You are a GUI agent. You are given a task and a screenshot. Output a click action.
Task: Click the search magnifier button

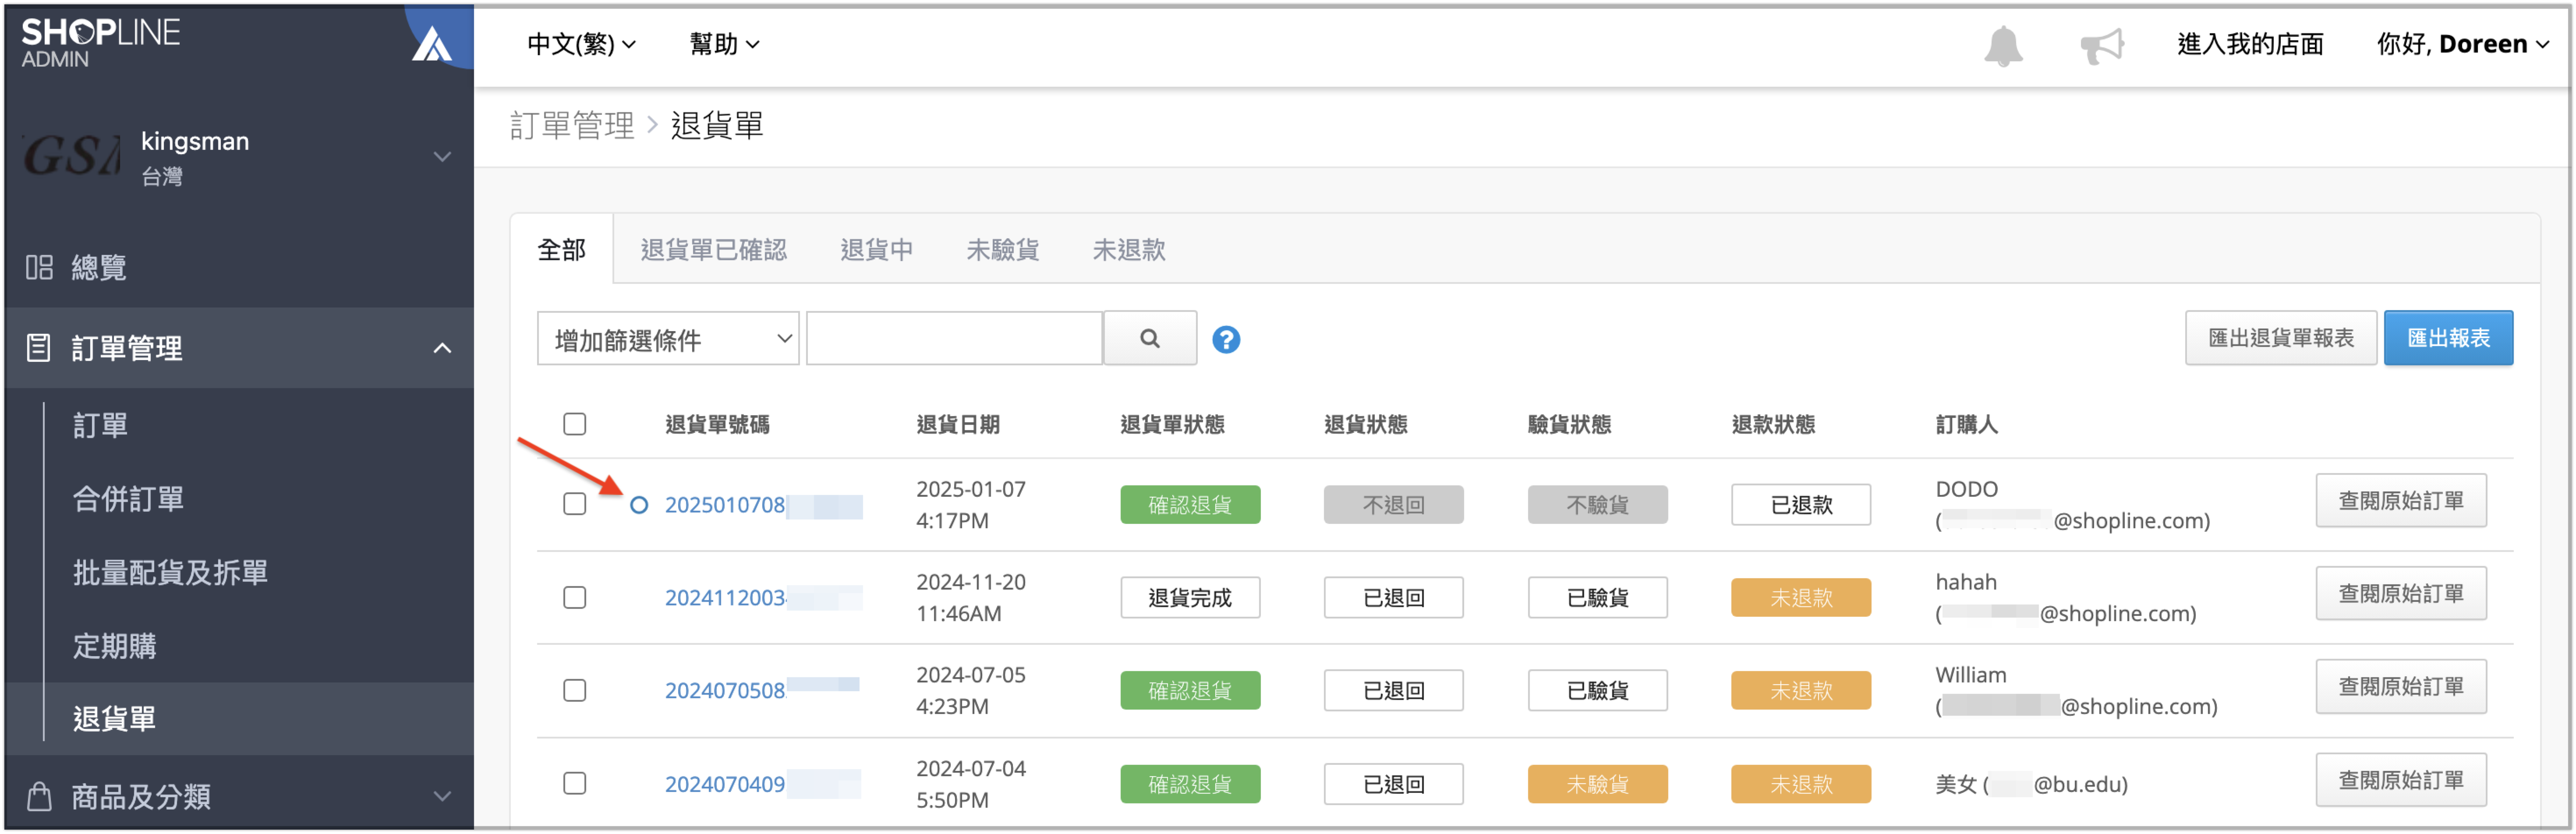(x=1150, y=339)
